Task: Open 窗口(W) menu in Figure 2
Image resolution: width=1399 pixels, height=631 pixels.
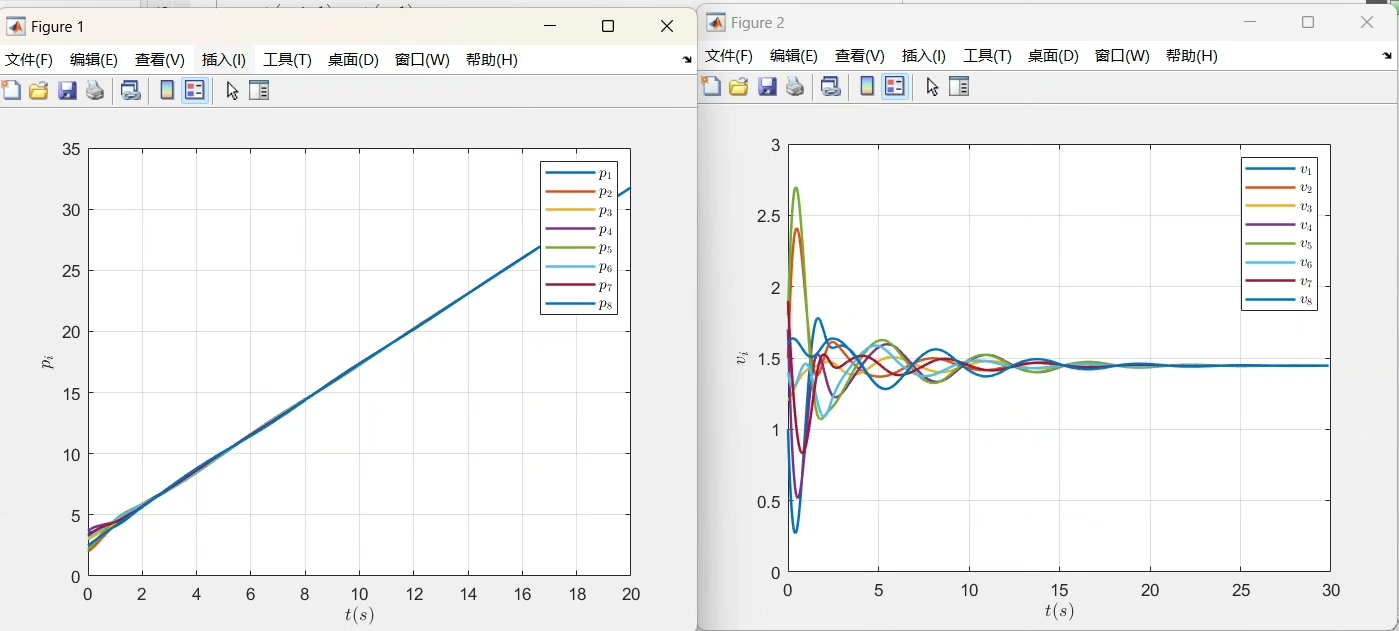Action: pyautogui.click(x=1123, y=56)
